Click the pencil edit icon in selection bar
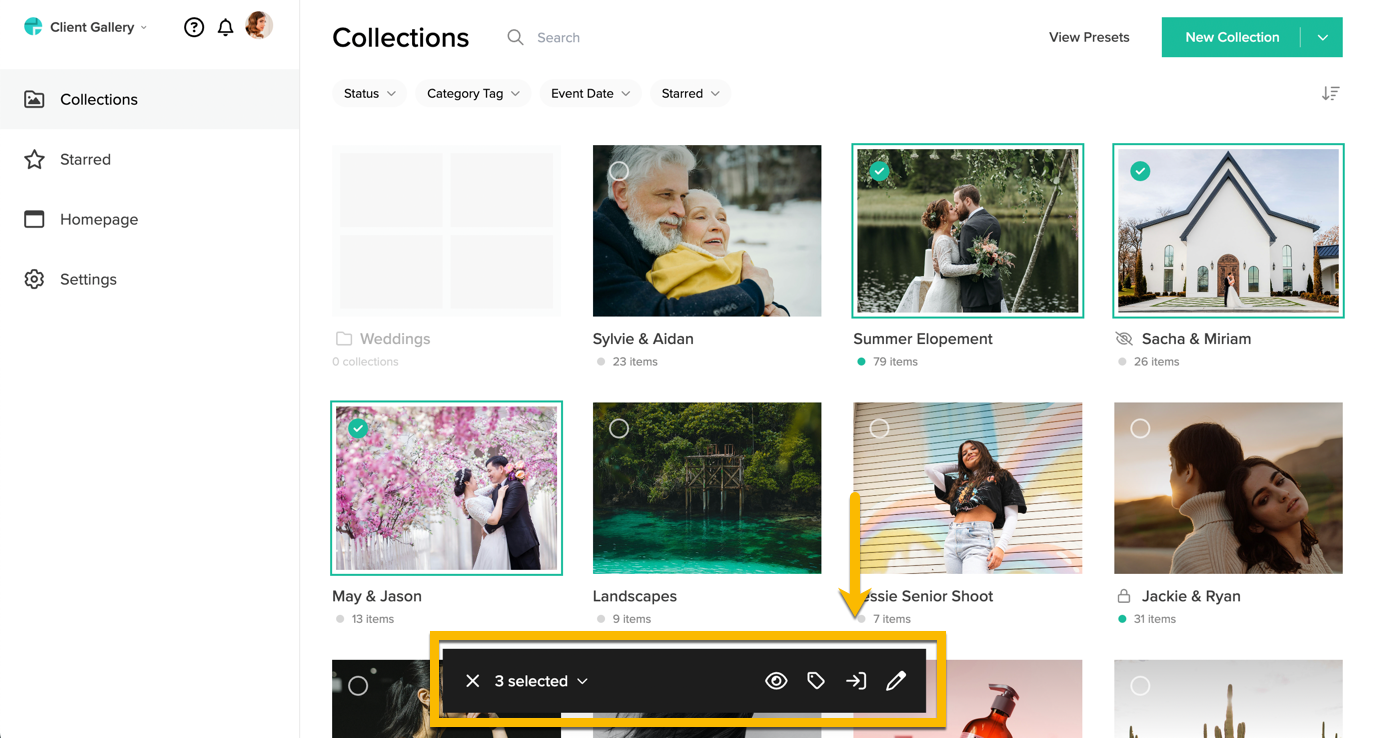 [x=896, y=681]
